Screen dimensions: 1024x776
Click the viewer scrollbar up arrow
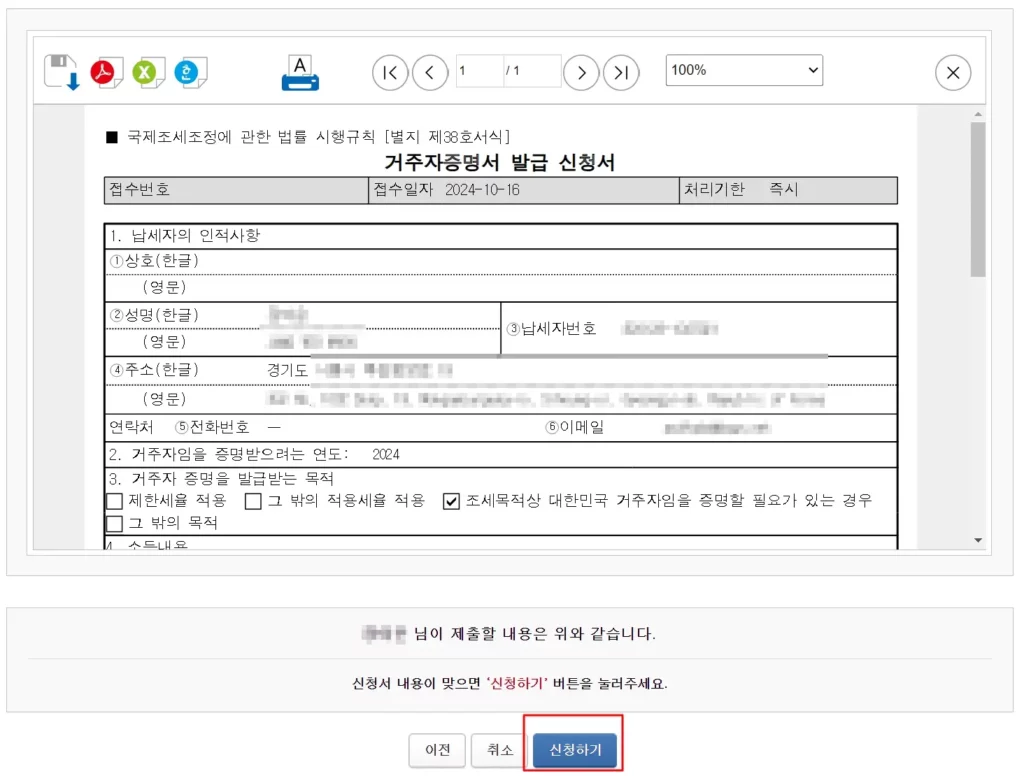[x=978, y=114]
